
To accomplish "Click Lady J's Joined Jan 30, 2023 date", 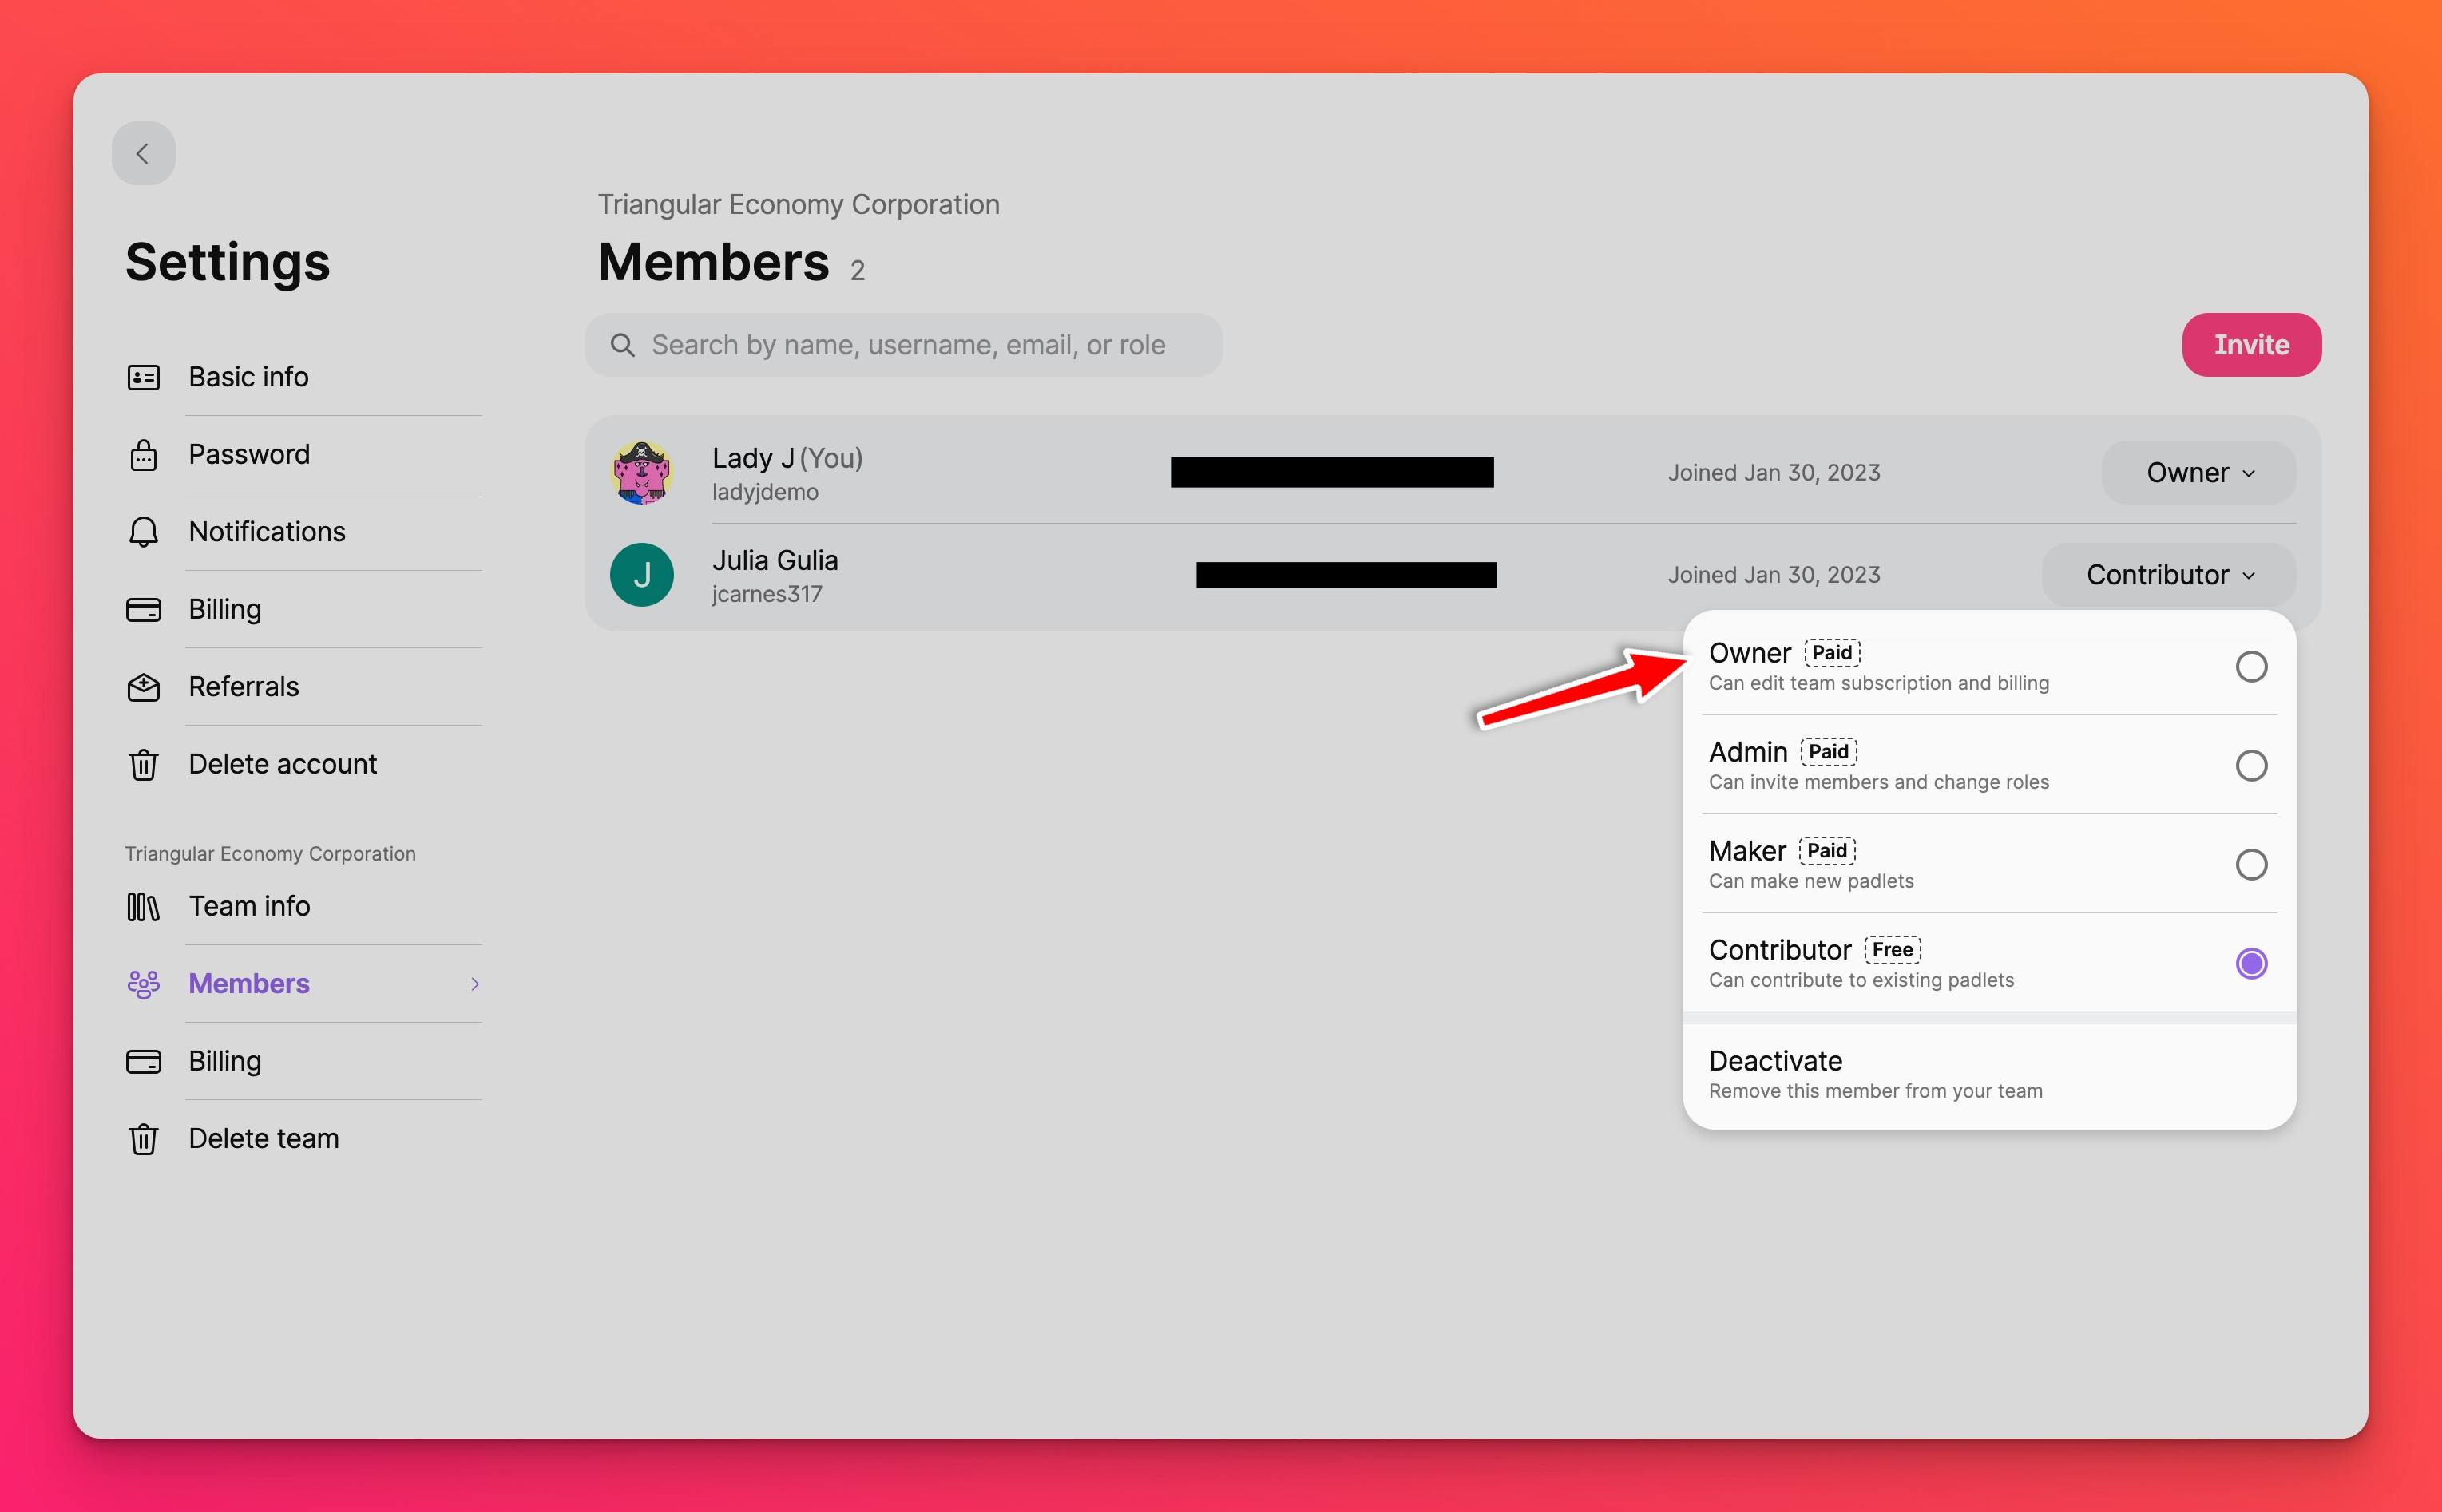I will click(1774, 473).
